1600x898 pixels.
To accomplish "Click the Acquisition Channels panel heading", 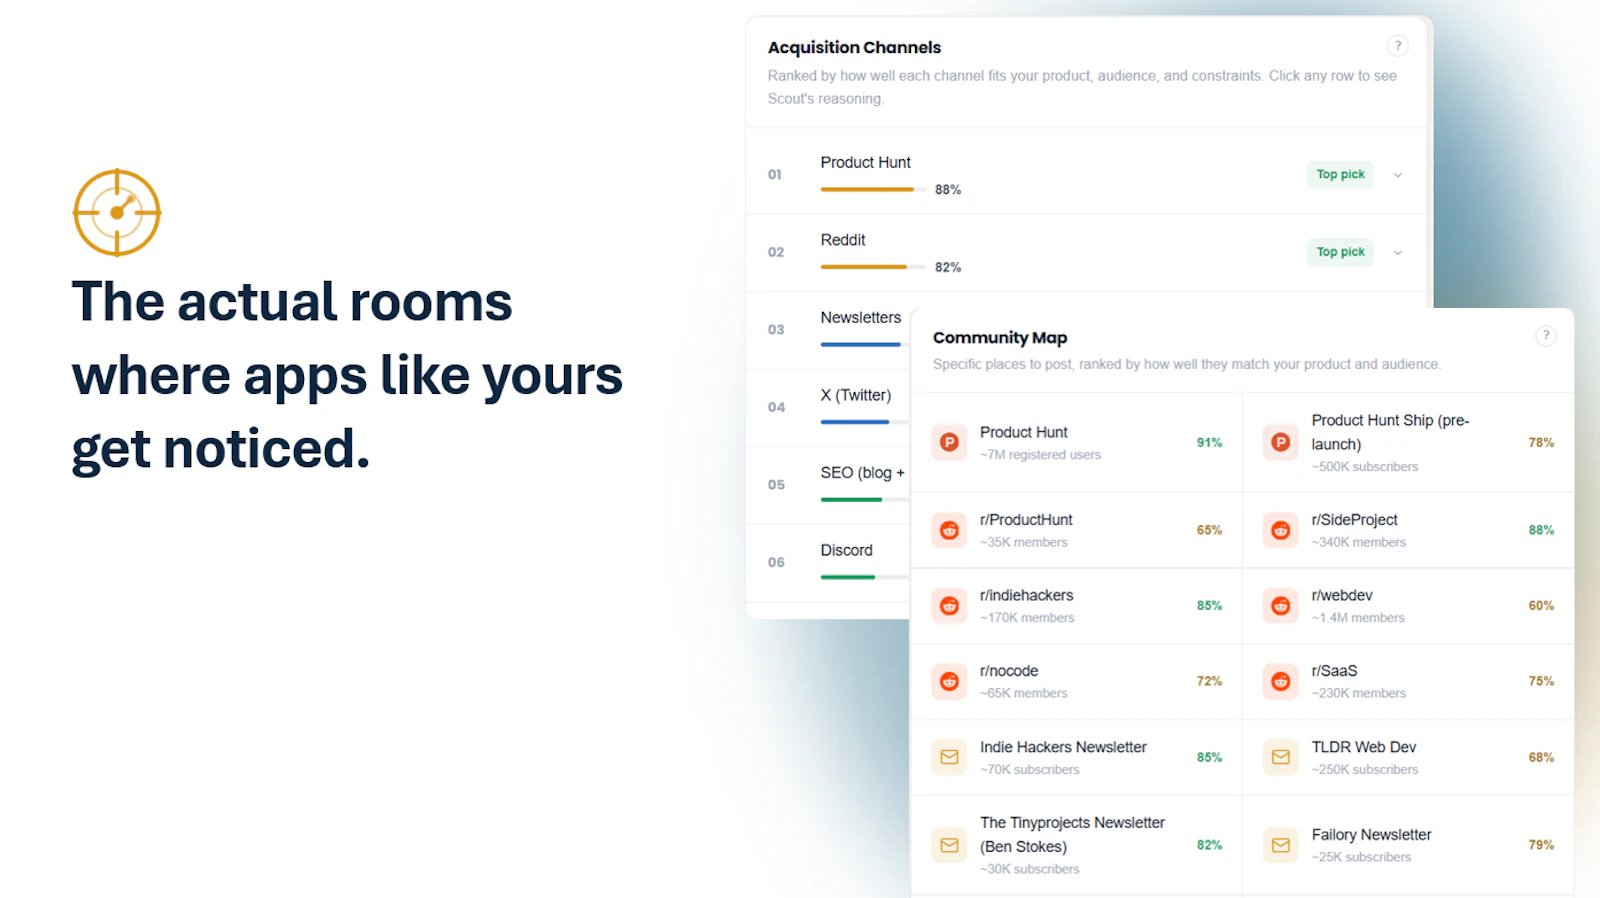I will [854, 47].
